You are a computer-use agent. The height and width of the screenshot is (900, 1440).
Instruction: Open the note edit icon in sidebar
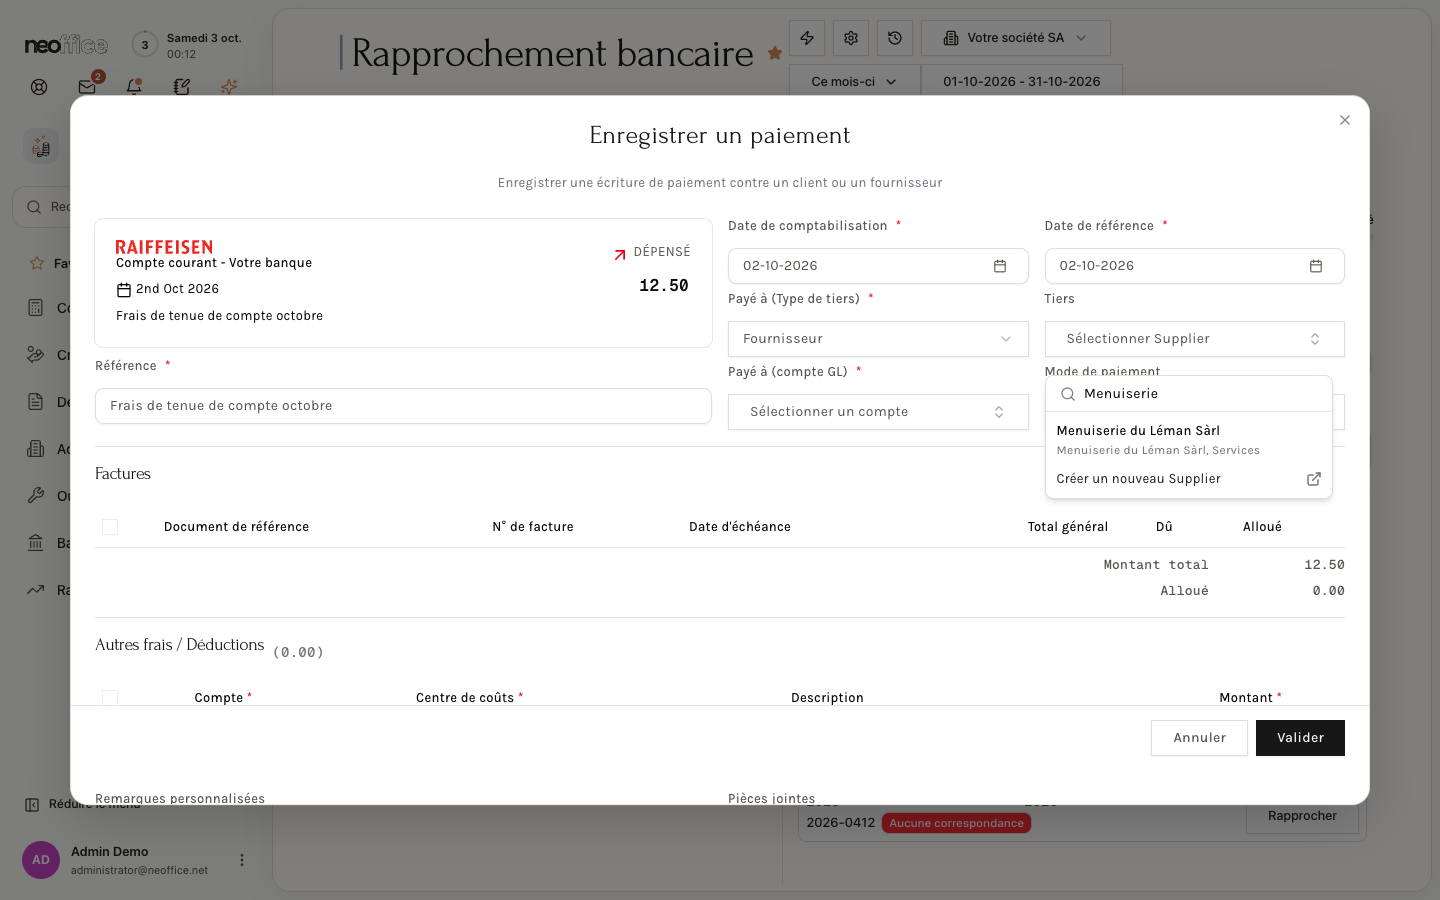coord(181,87)
